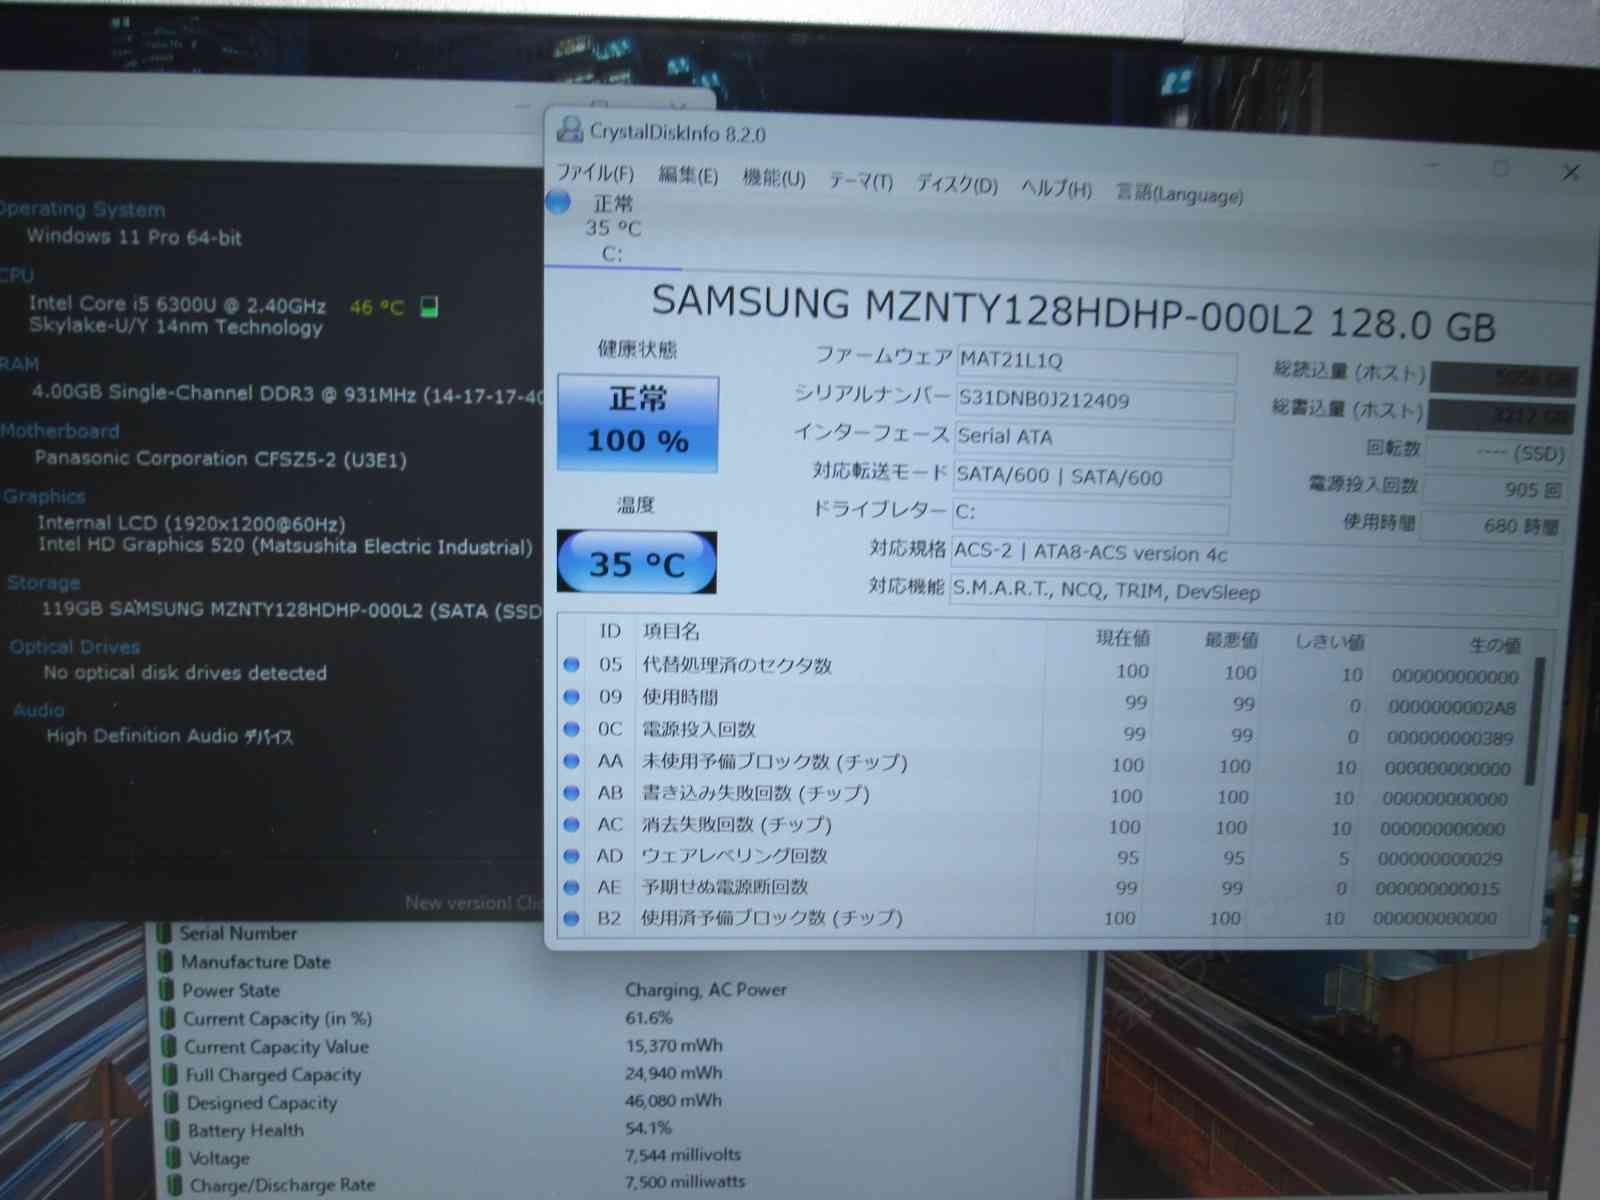Select the row 代替処理済のセクタ数
This screenshot has width=1600, height=1200.
(1042, 670)
